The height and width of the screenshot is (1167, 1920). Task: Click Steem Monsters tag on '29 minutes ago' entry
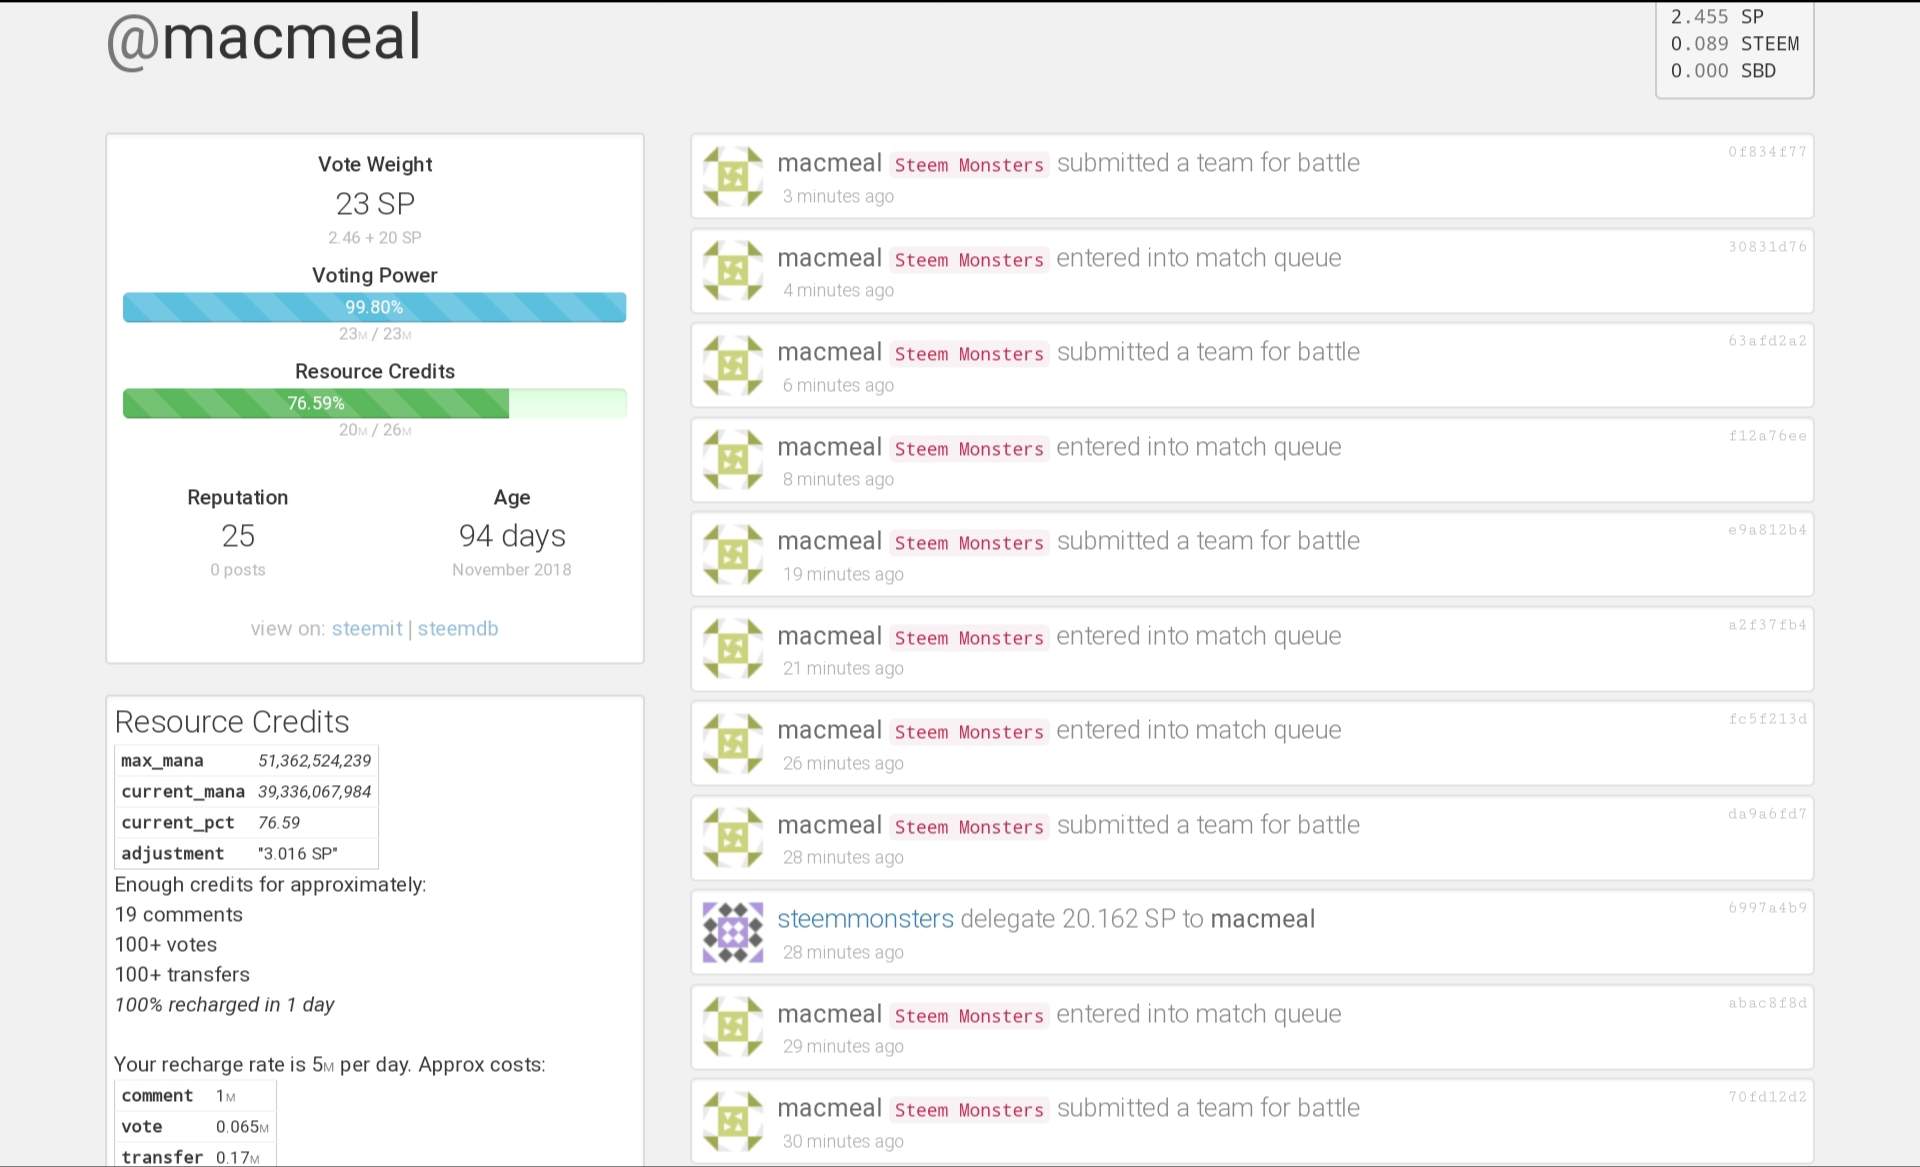(968, 1016)
